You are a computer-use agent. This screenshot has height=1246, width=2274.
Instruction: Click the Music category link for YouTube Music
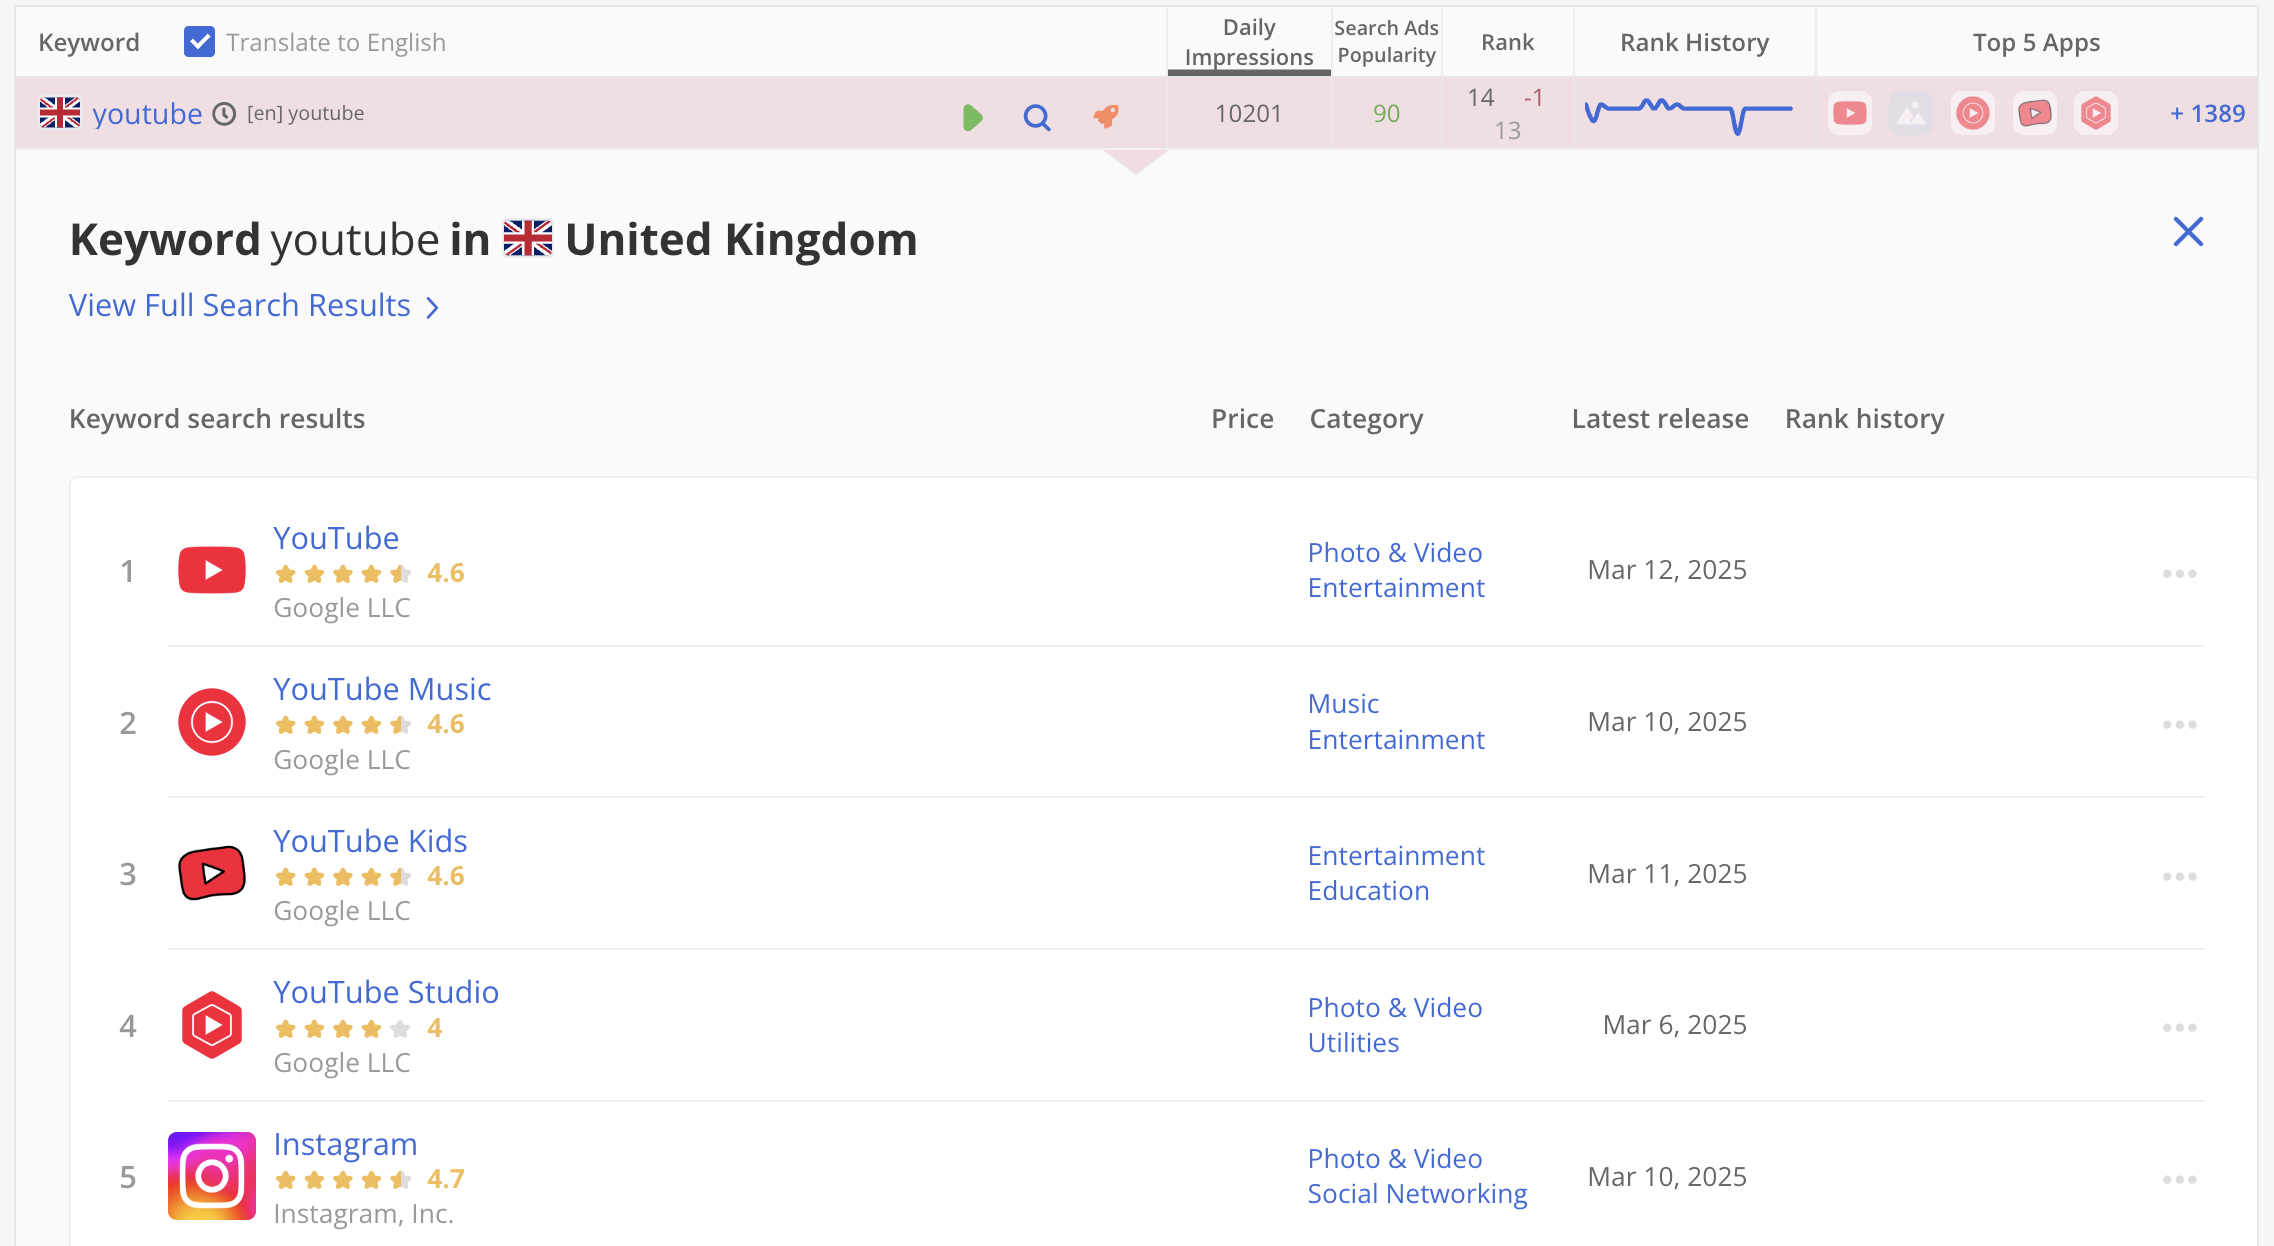[1343, 704]
